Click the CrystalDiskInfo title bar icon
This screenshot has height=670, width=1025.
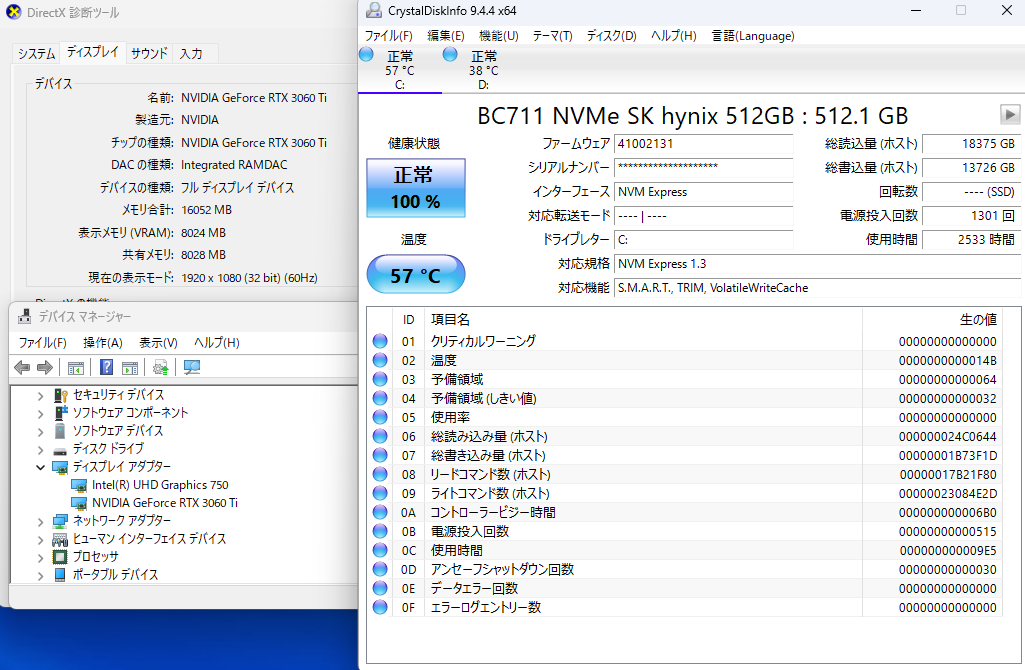[374, 10]
